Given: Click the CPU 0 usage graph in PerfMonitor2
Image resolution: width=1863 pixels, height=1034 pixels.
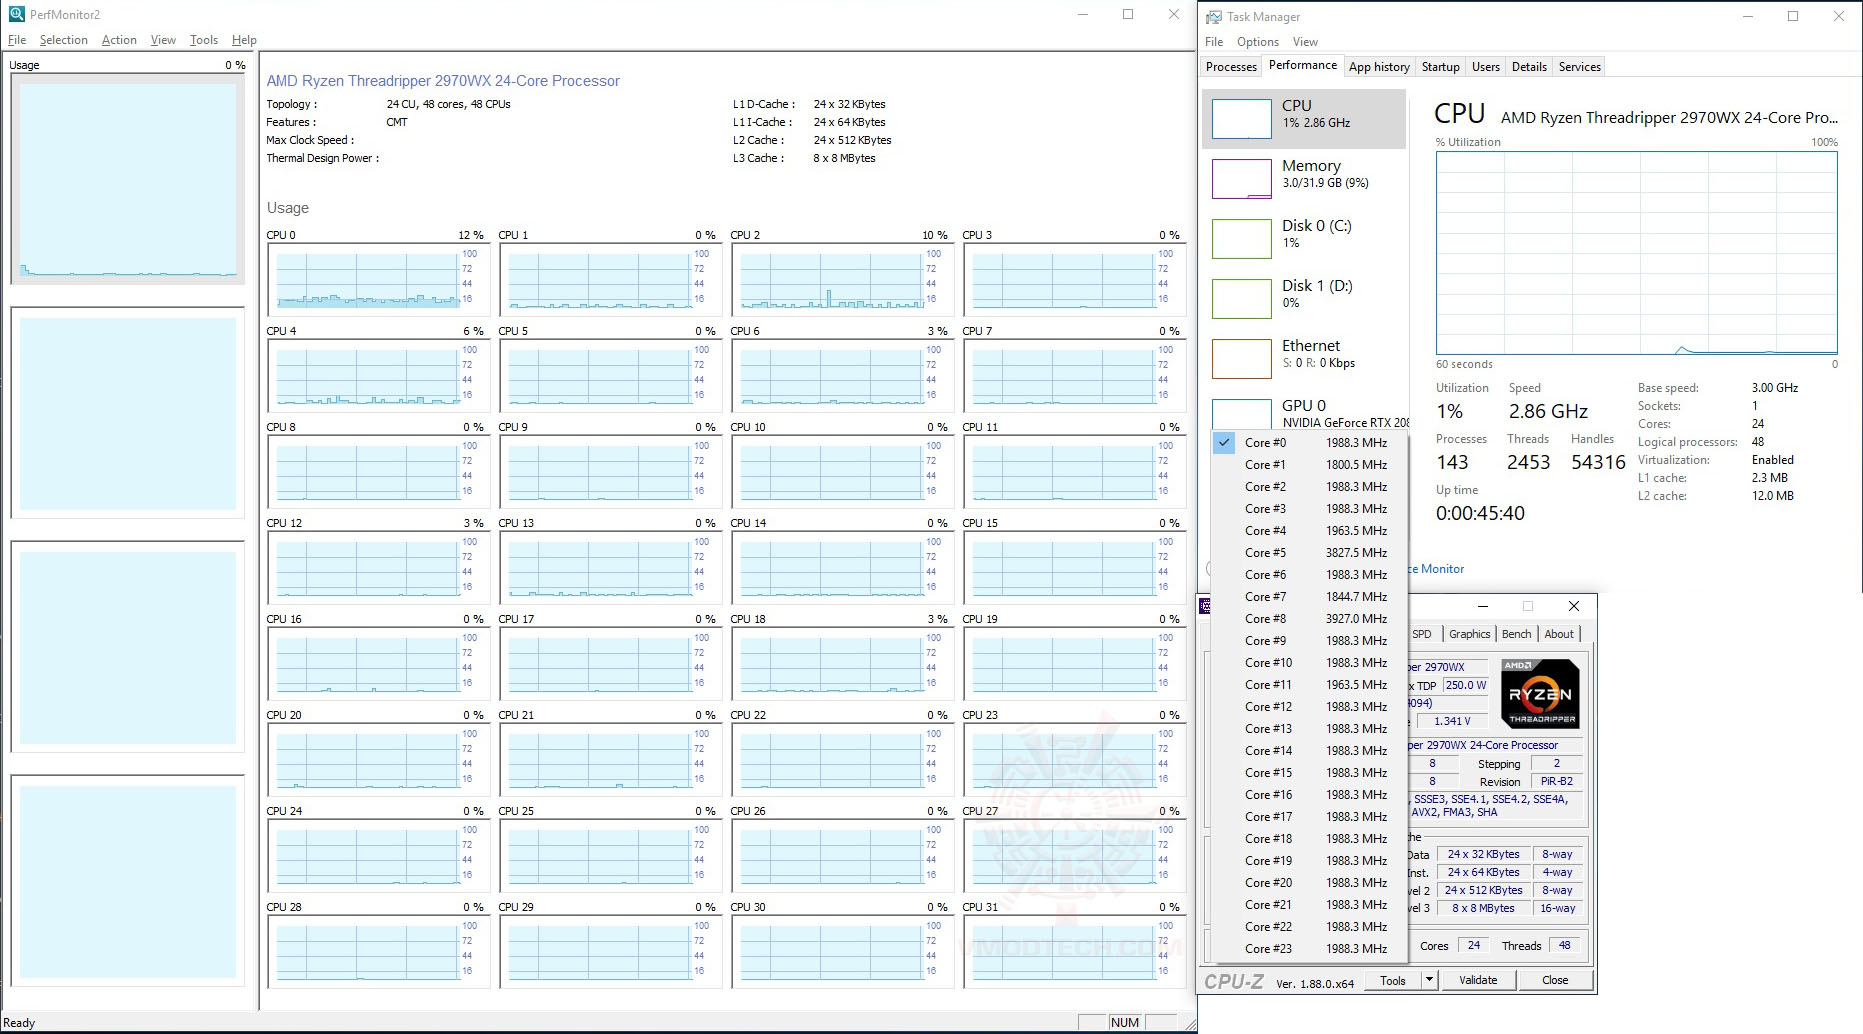Looking at the screenshot, I should pyautogui.click(x=377, y=279).
